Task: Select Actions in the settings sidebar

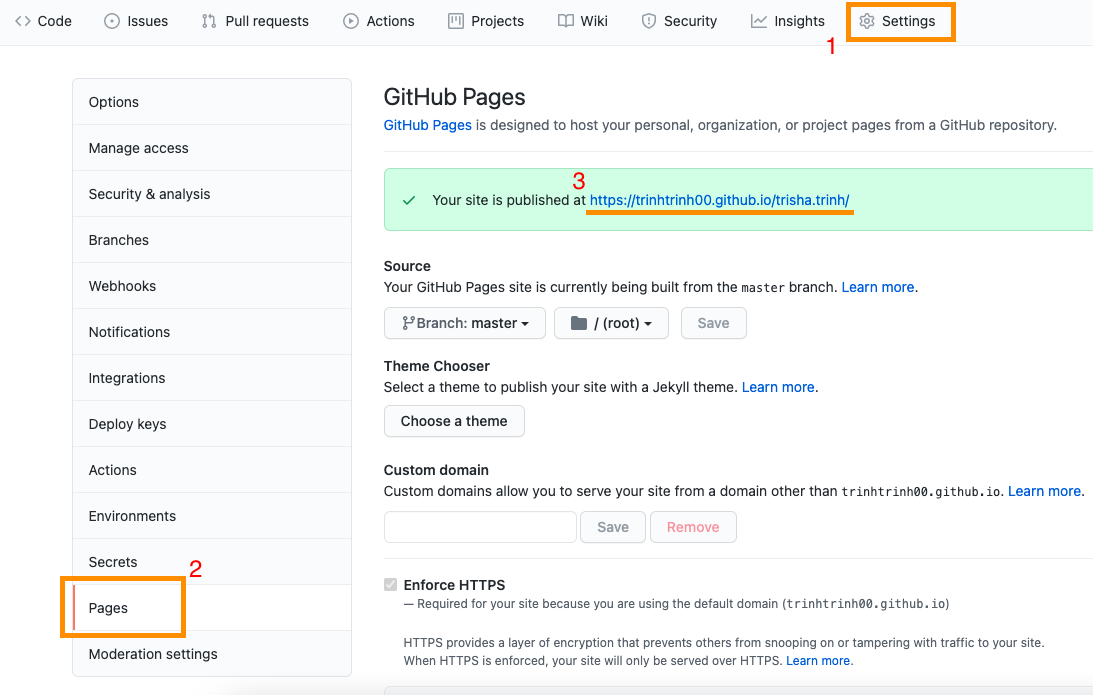Action: (212, 470)
